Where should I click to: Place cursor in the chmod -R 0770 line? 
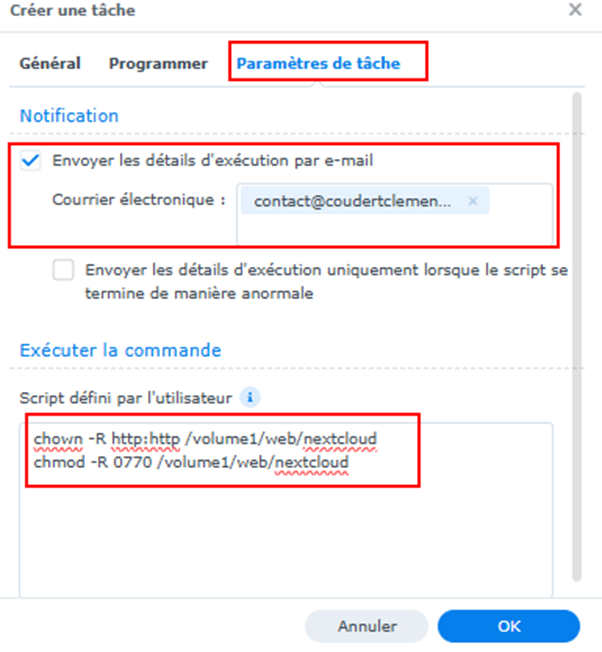tap(191, 462)
